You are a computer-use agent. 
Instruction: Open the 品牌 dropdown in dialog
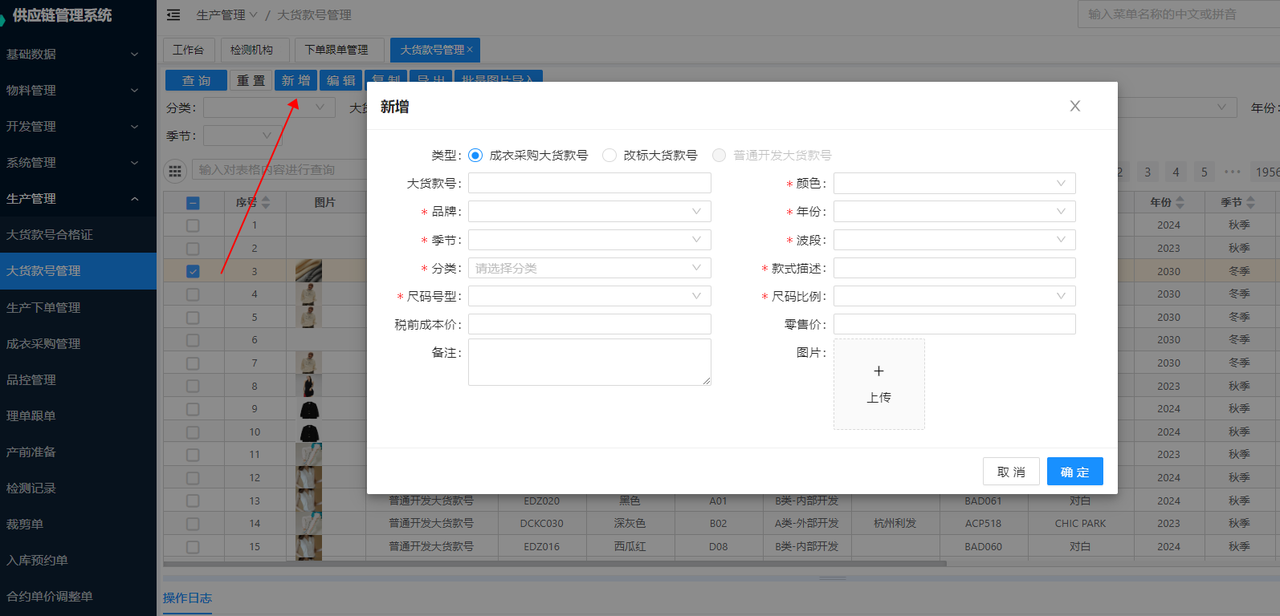pos(589,212)
